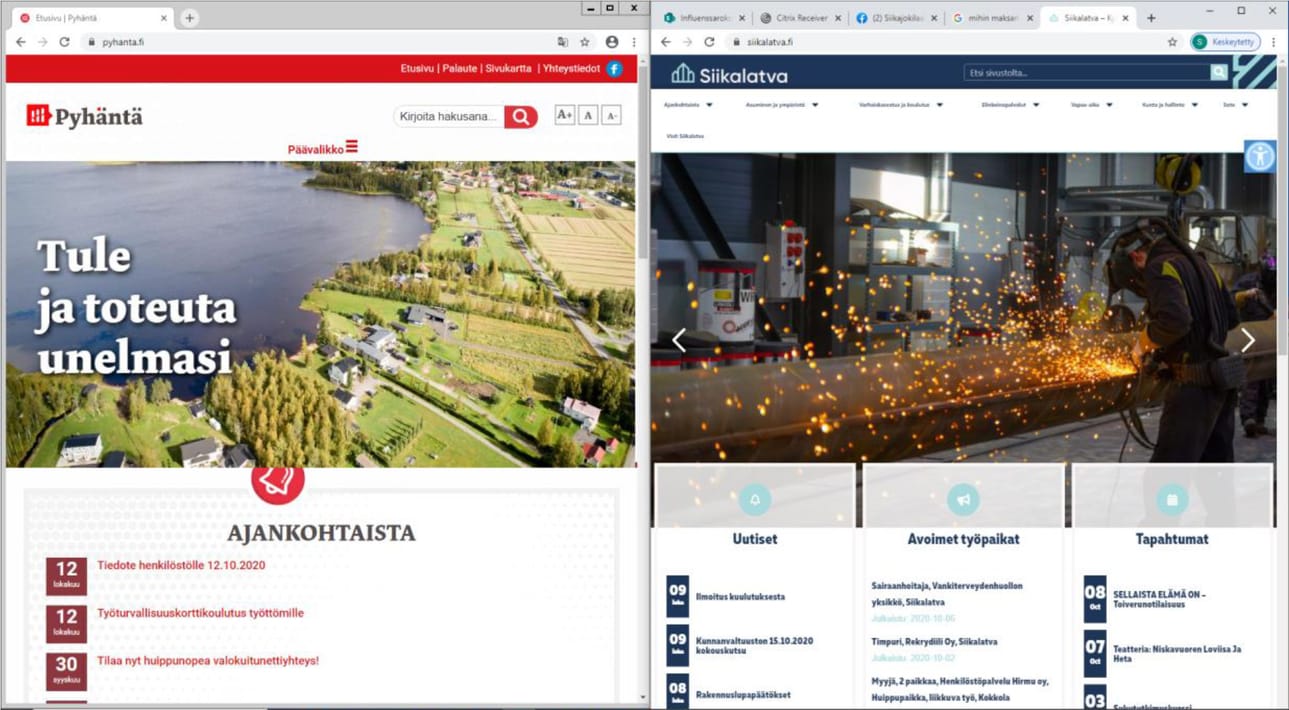Close the Siikalatva tab
Screen dimensions: 1289x710
(1126, 18)
